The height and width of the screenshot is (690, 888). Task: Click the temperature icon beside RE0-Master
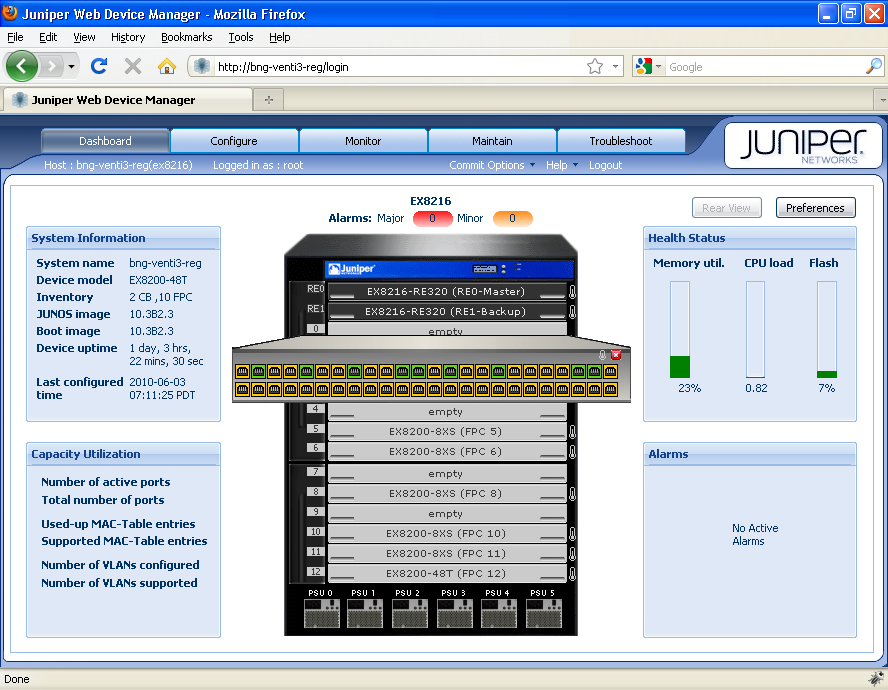click(x=573, y=292)
